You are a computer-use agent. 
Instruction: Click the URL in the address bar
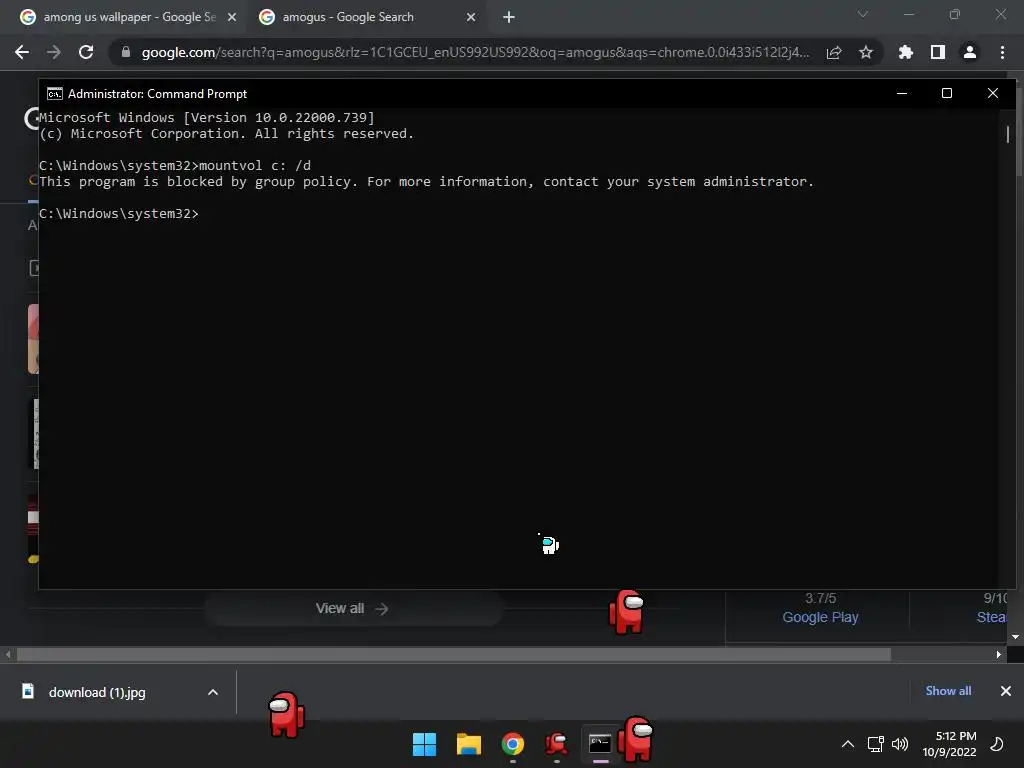[475, 52]
